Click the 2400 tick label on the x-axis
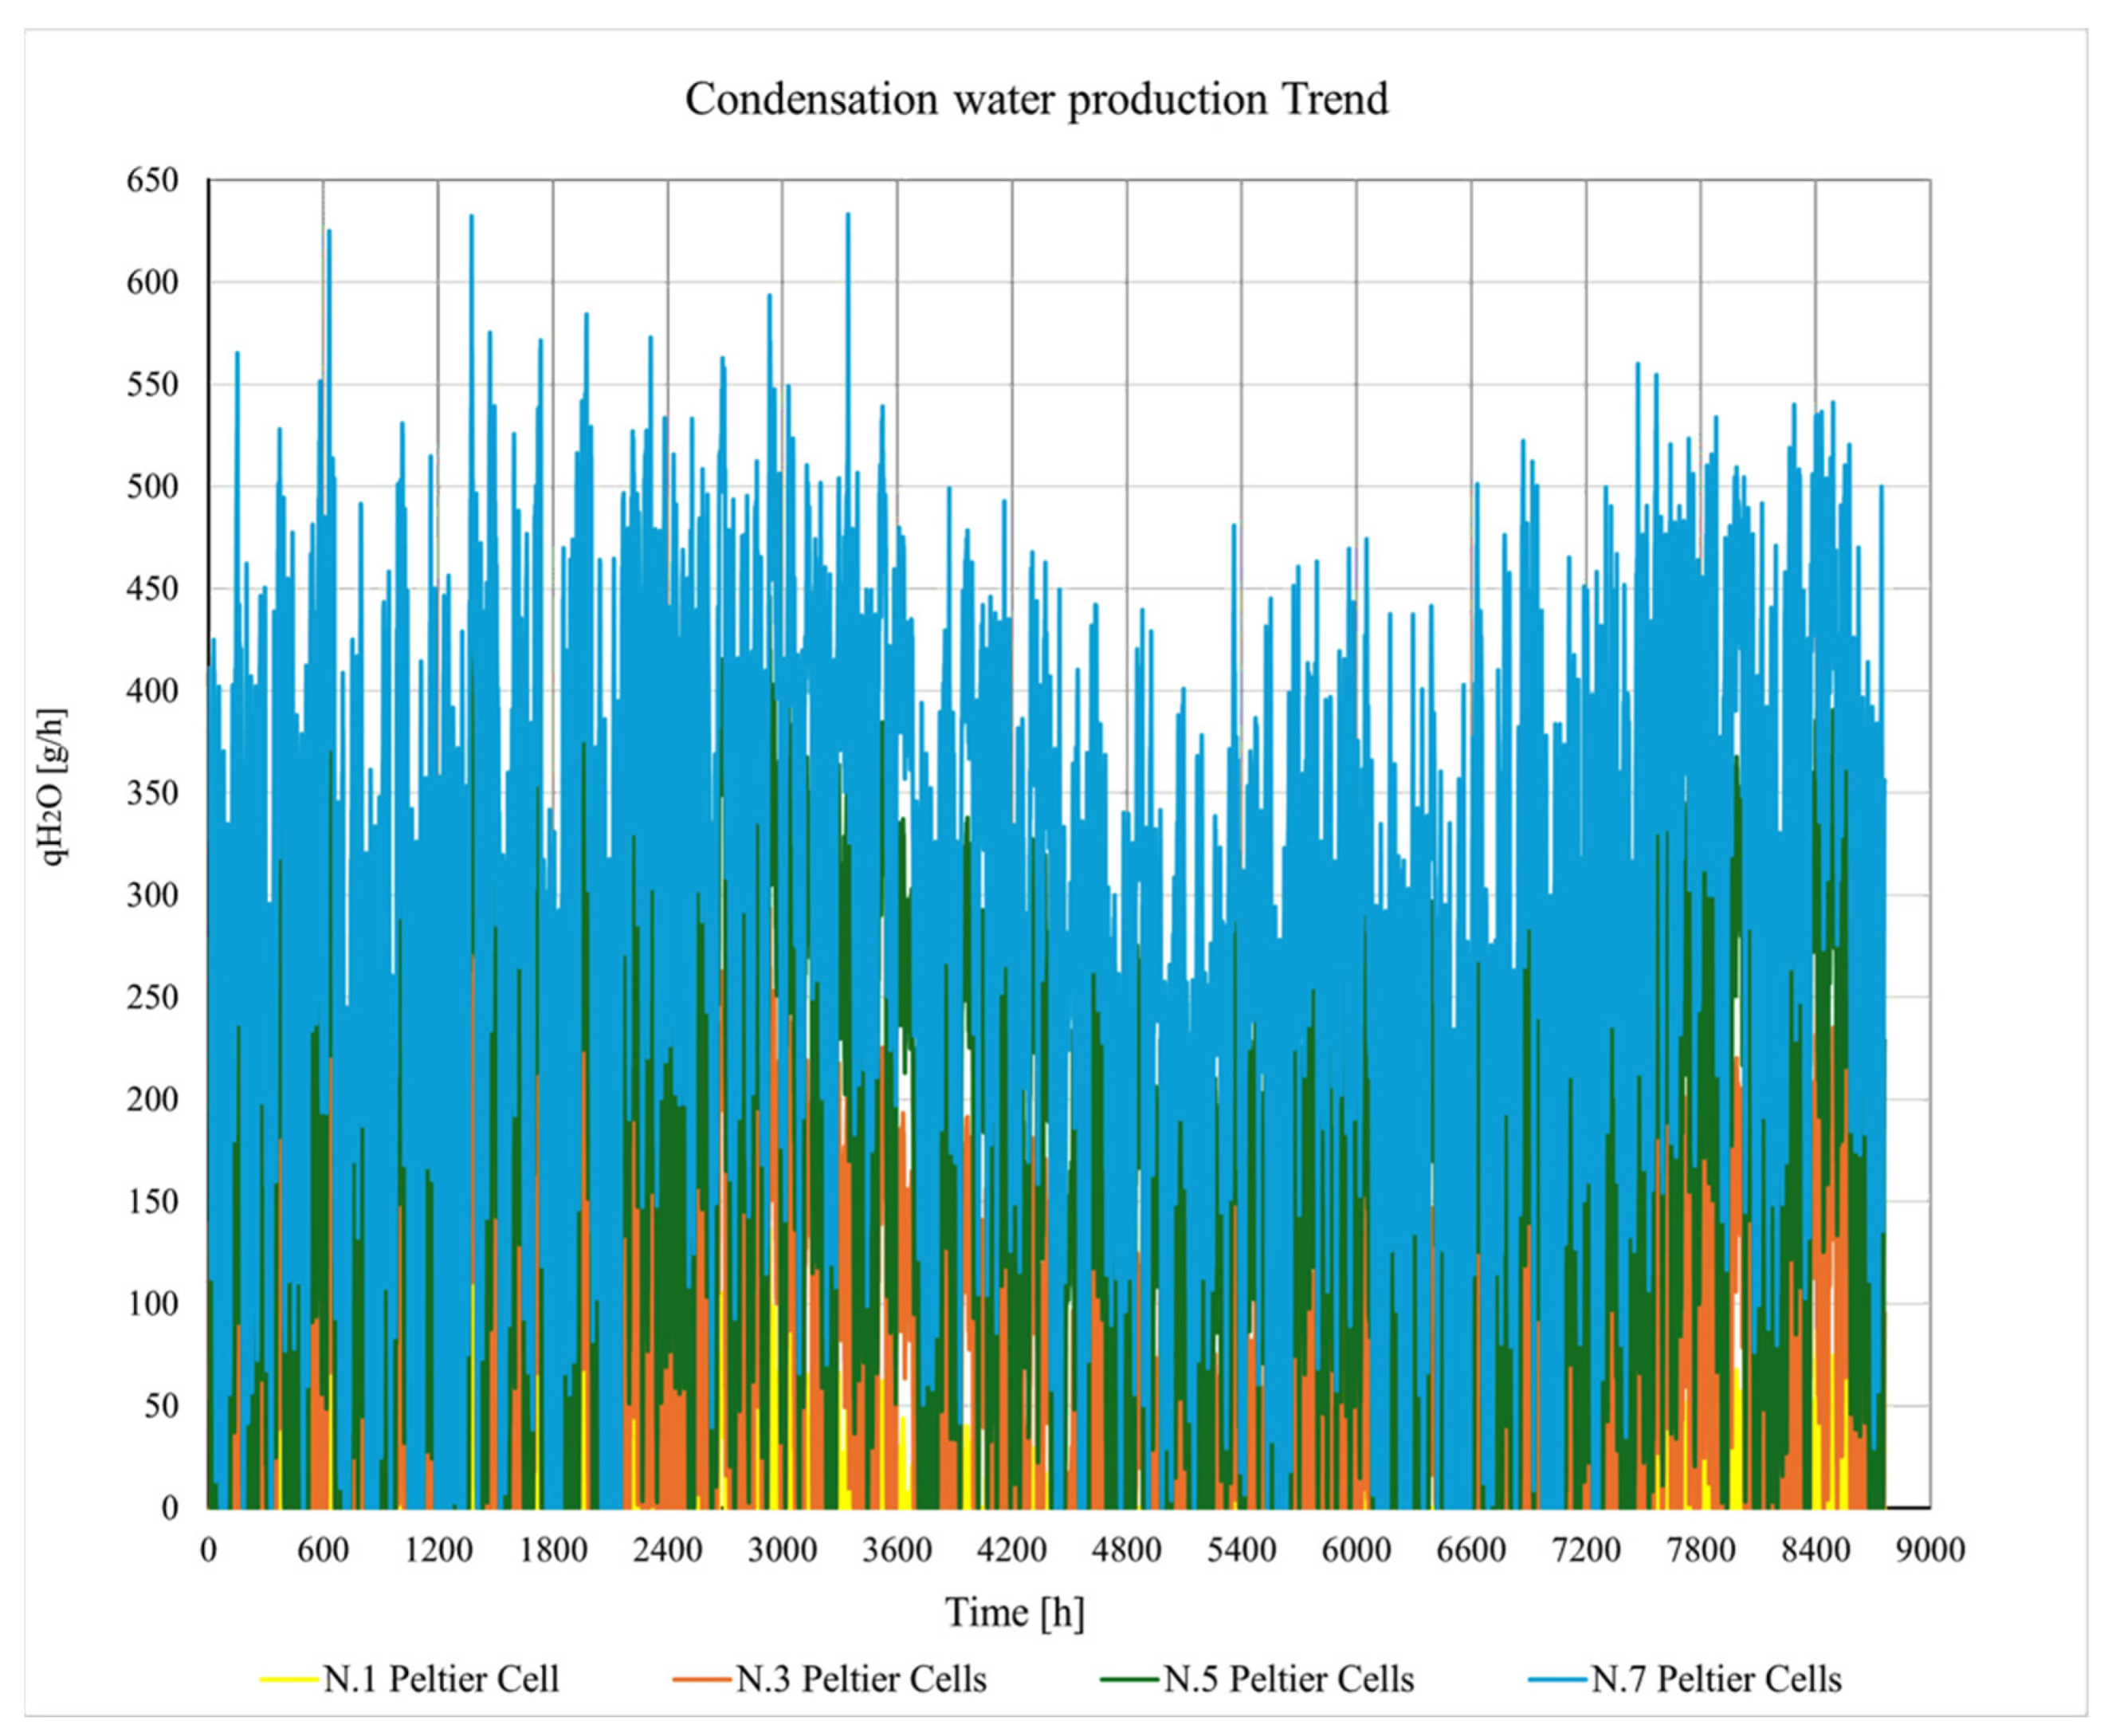2108x1736 pixels. tap(667, 1549)
